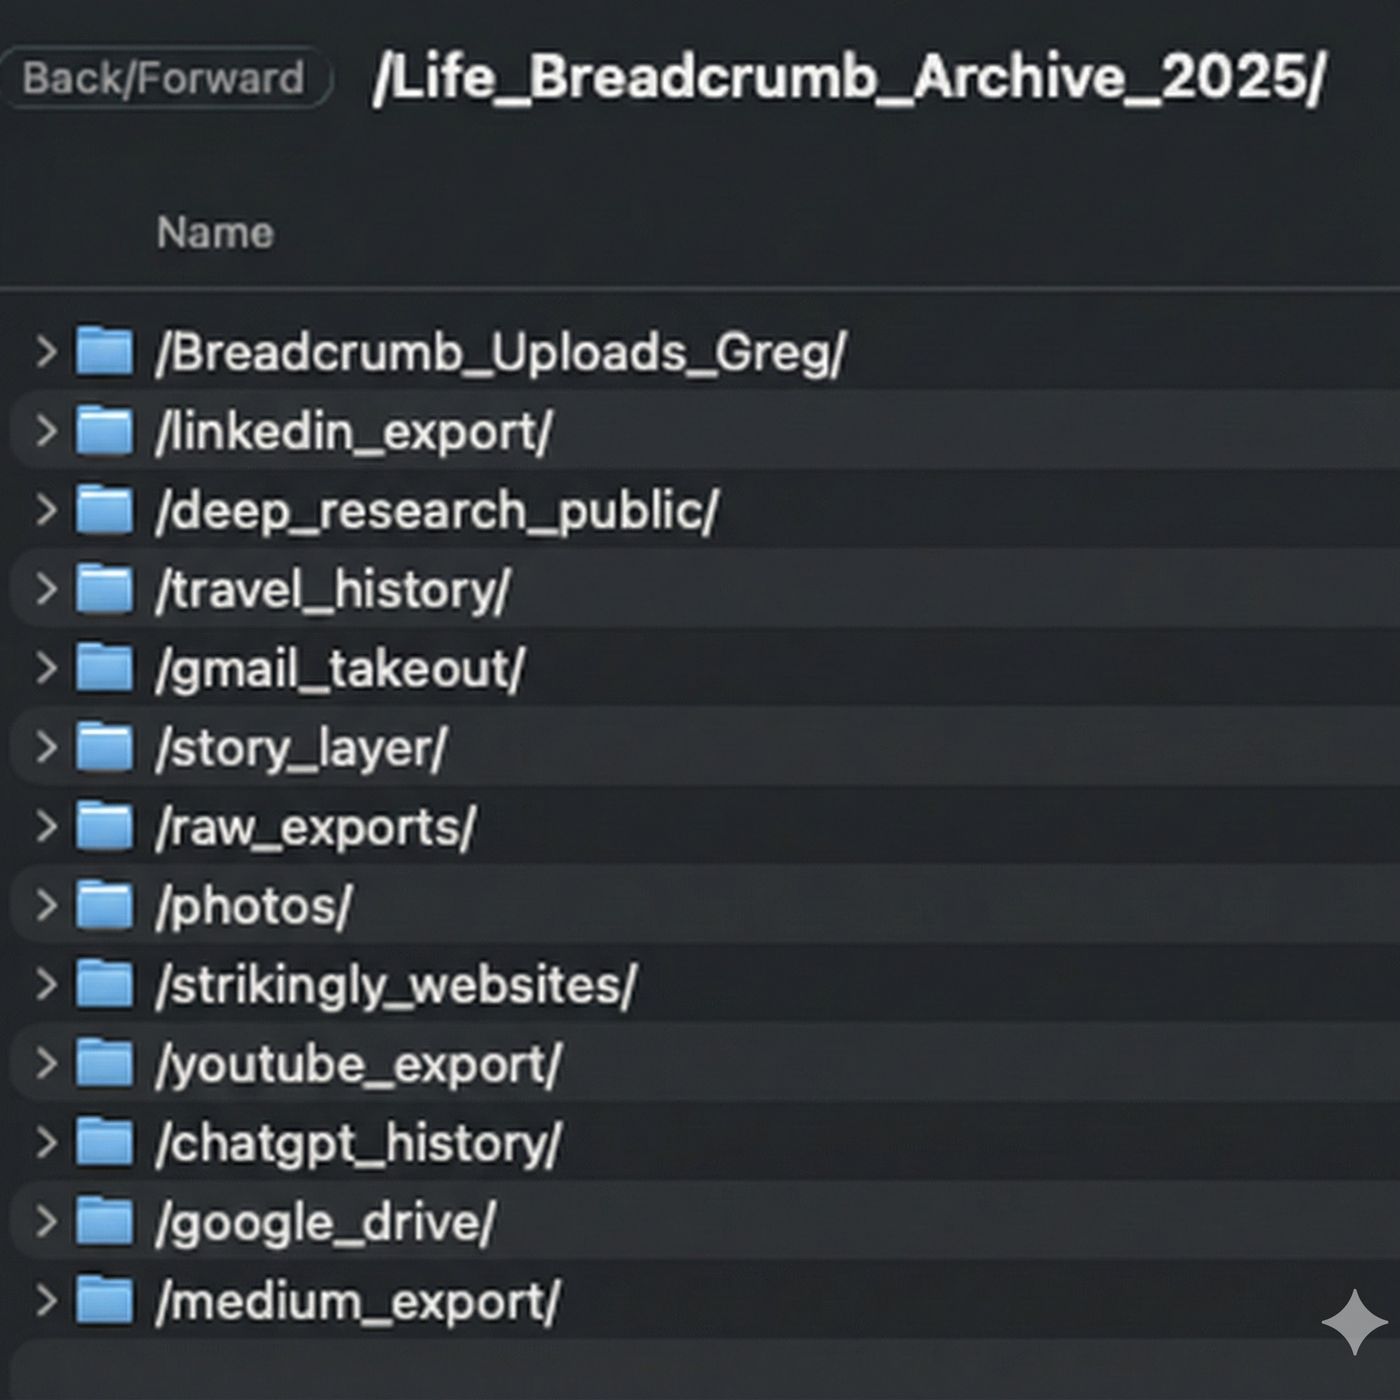
Task: Click the youtube_export folder icon
Action: [x=105, y=1063]
